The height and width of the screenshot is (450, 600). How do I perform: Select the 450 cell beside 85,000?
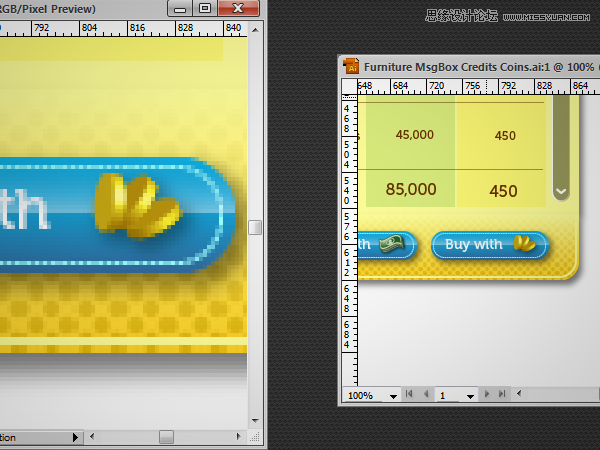pos(500,190)
